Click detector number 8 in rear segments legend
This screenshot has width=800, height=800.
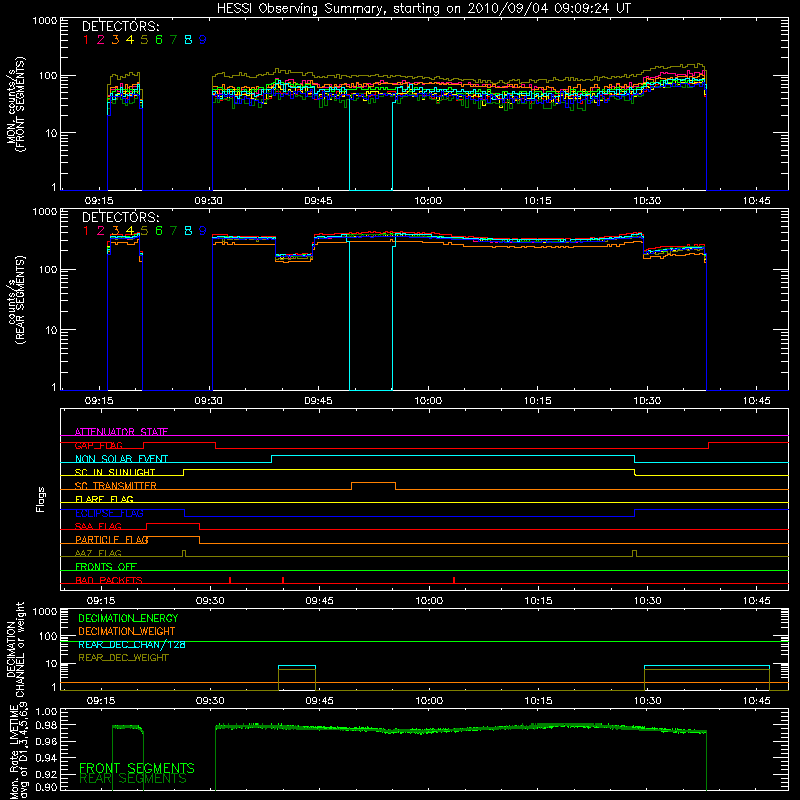point(188,231)
